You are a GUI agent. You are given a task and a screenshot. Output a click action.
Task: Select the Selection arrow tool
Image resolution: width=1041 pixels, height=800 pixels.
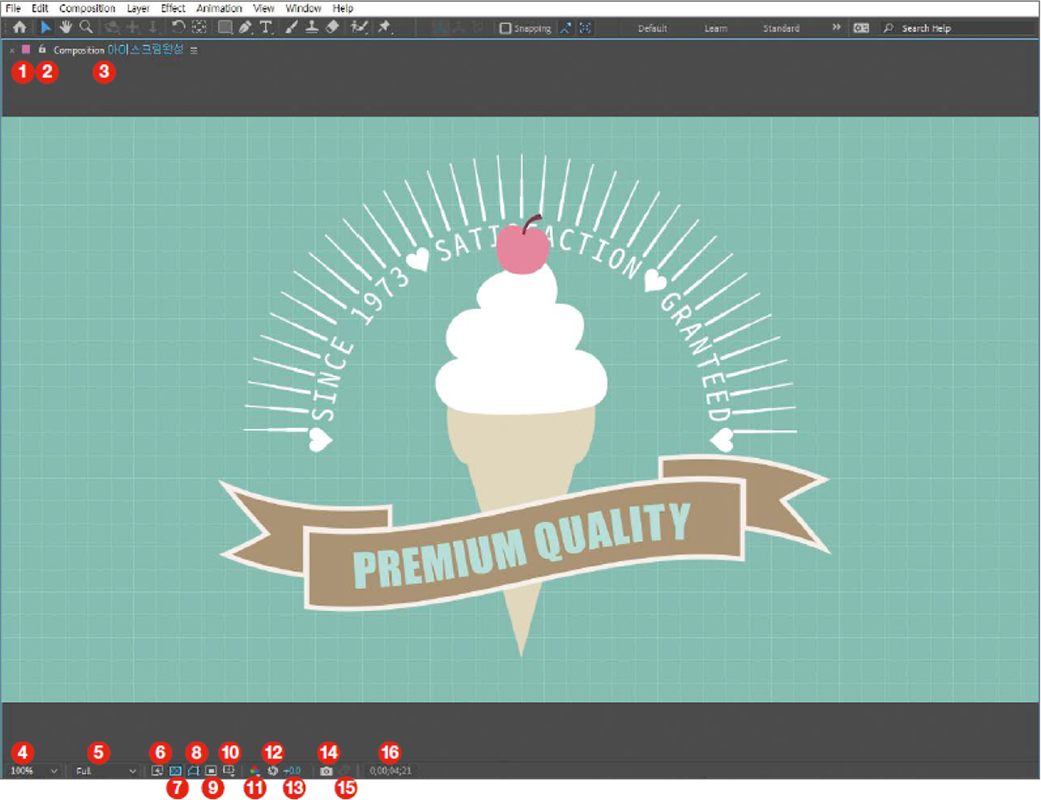tap(45, 27)
